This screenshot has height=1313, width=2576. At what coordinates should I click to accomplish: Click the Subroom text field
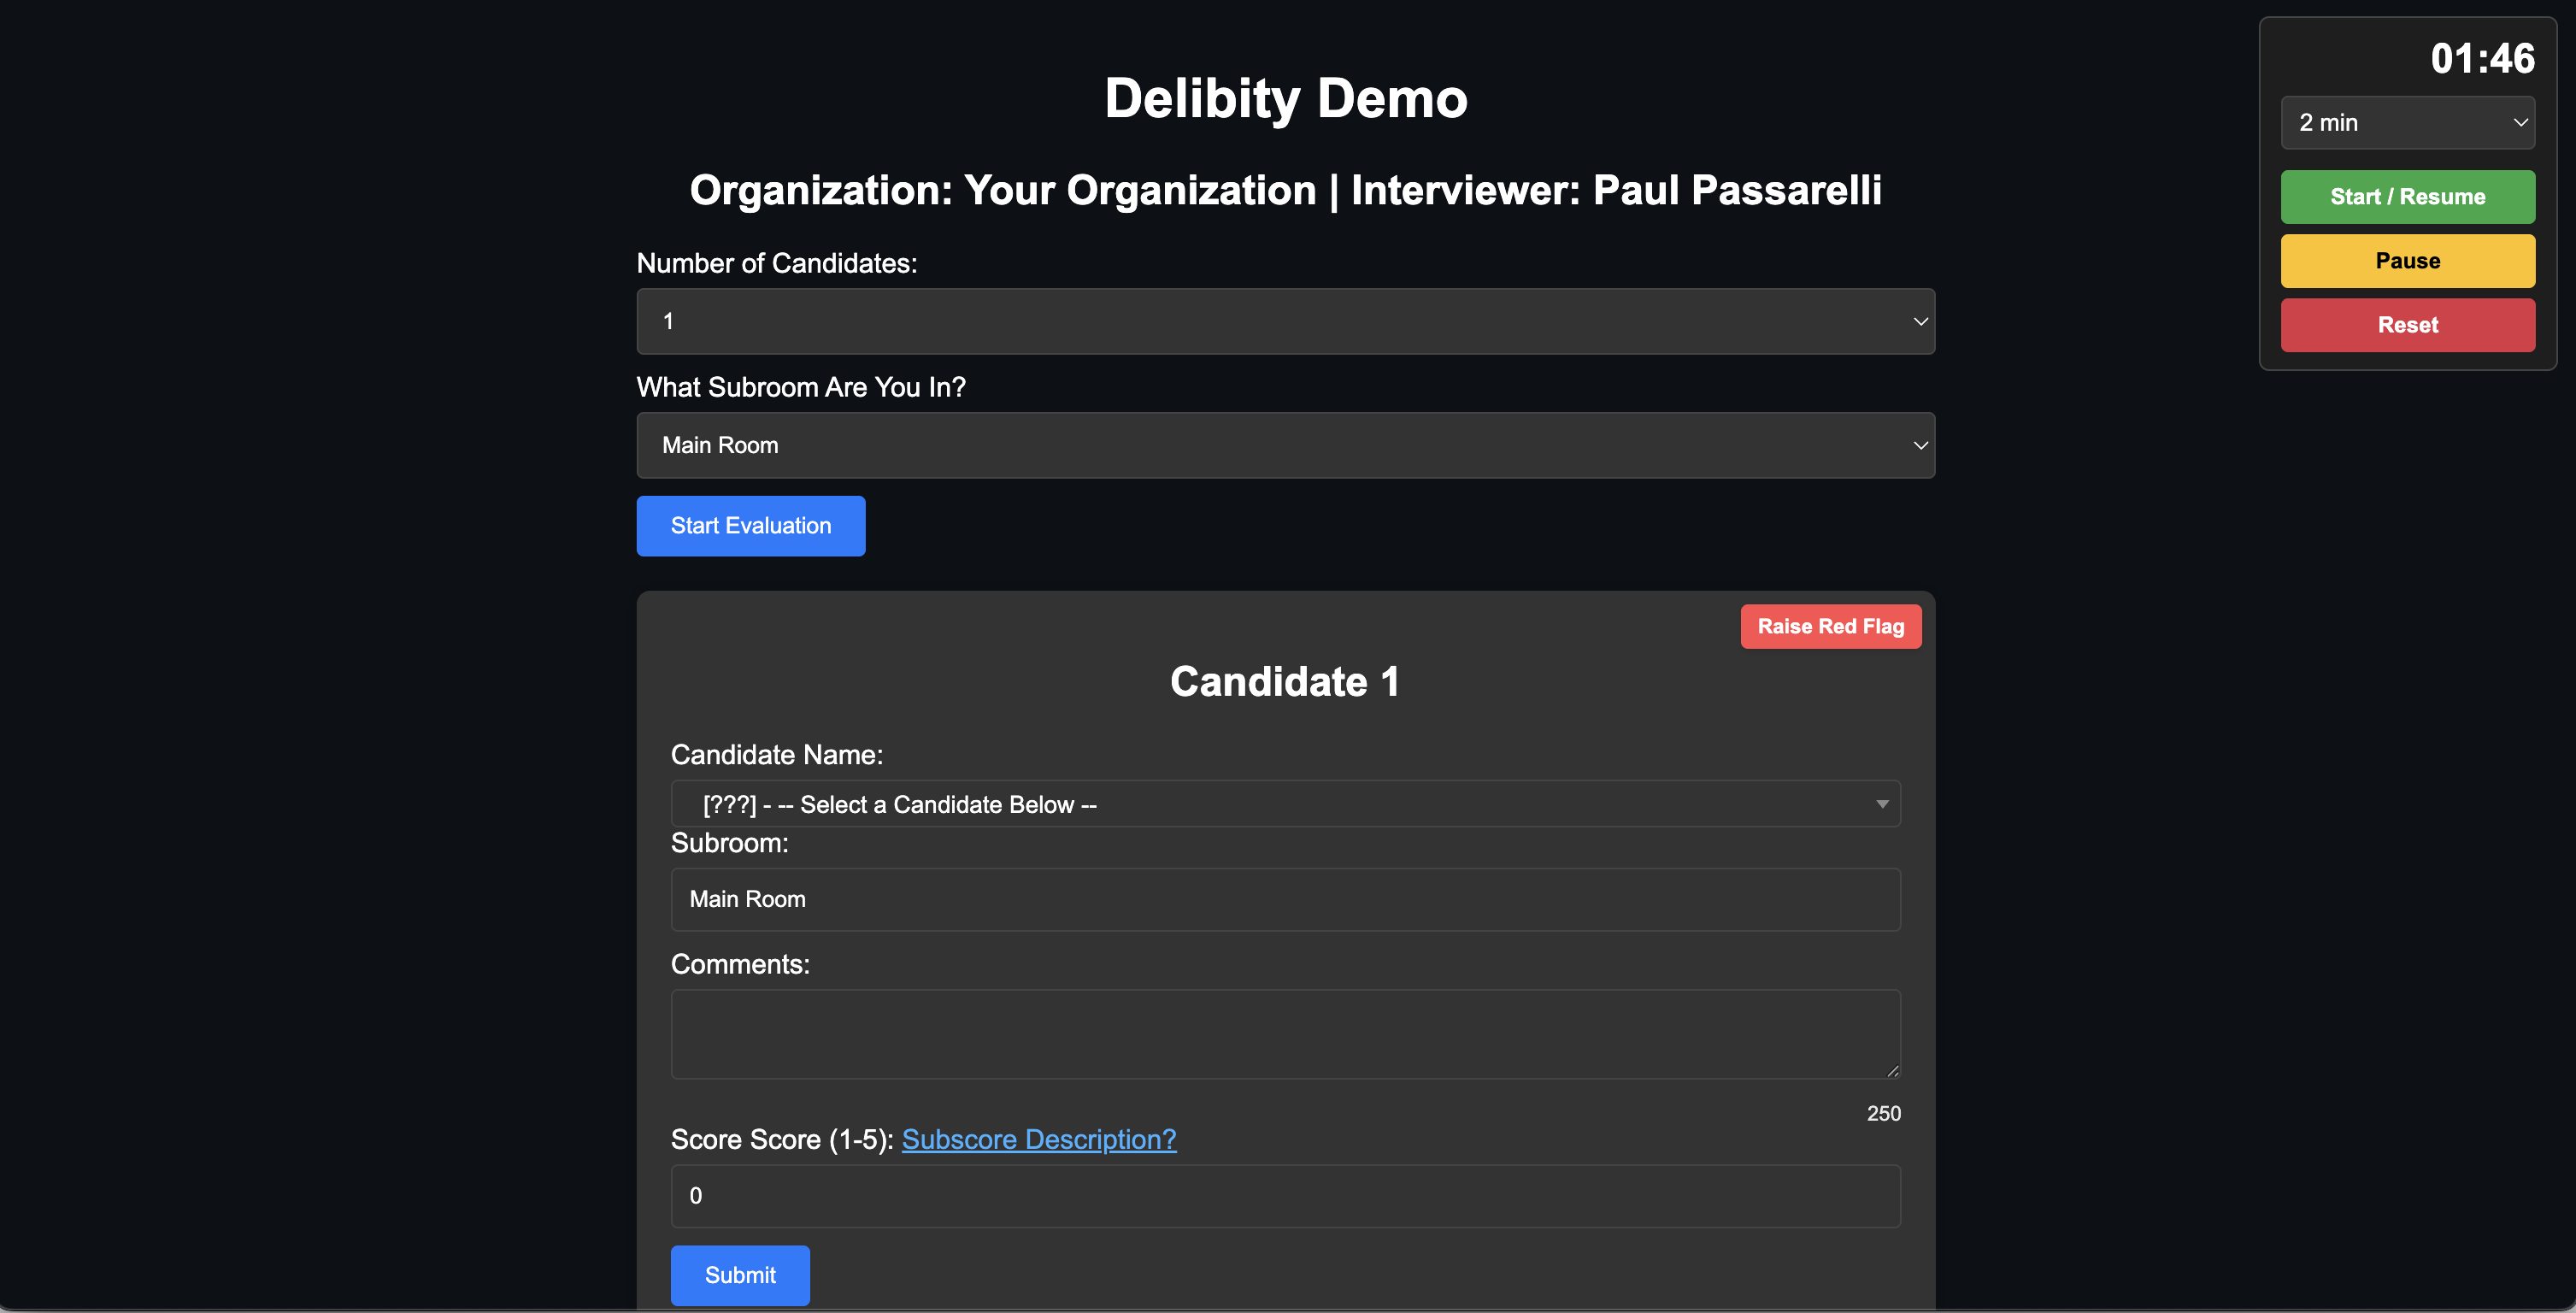click(1285, 899)
